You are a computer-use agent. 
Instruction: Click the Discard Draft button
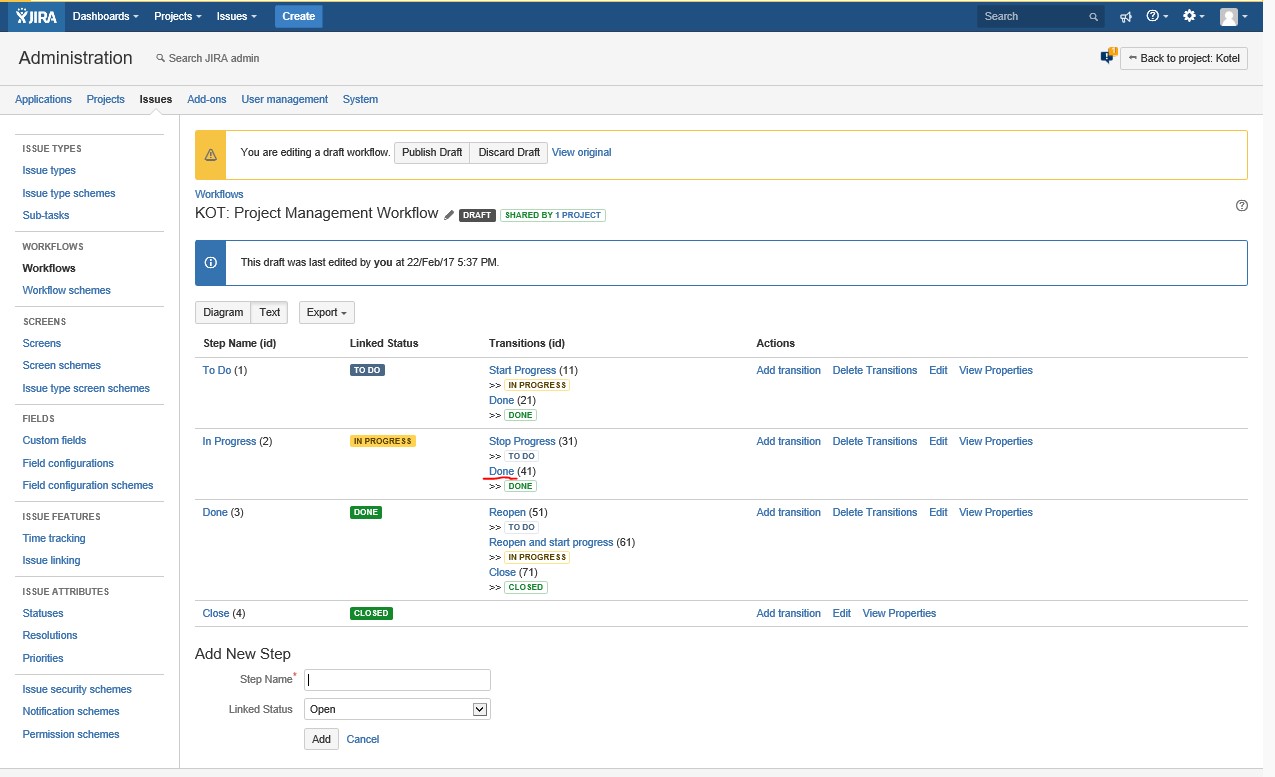[509, 152]
